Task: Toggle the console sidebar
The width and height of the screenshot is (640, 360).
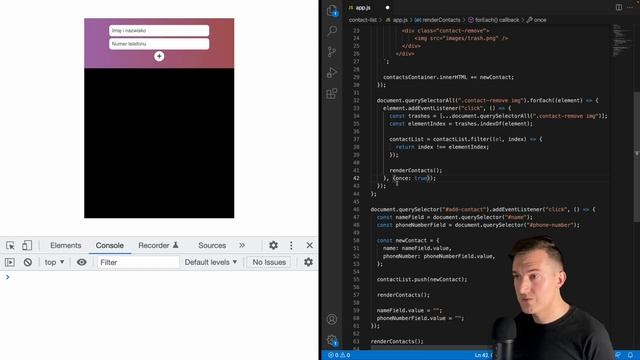Action: 10,262
